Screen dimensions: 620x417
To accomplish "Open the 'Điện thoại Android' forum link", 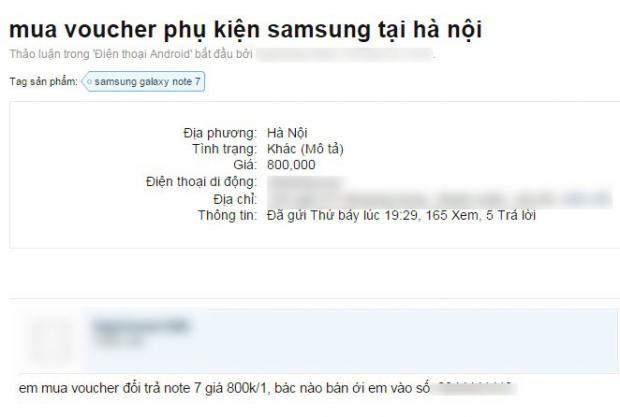I will (143, 54).
